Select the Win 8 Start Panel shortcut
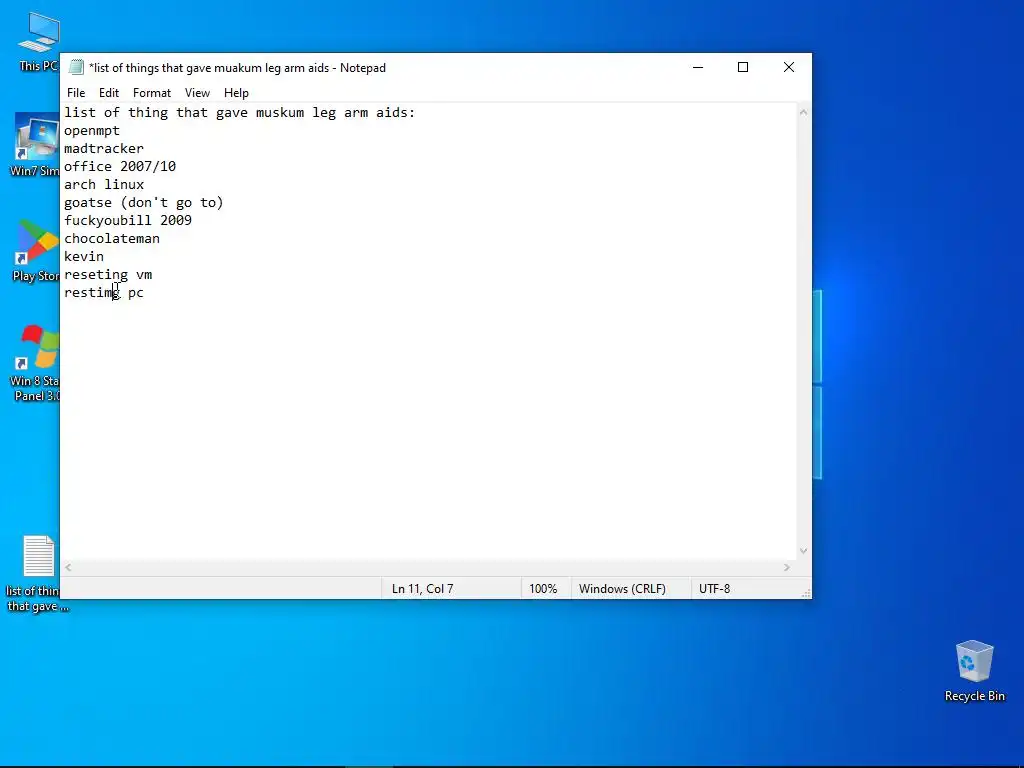The width and height of the screenshot is (1024, 768). (x=36, y=362)
